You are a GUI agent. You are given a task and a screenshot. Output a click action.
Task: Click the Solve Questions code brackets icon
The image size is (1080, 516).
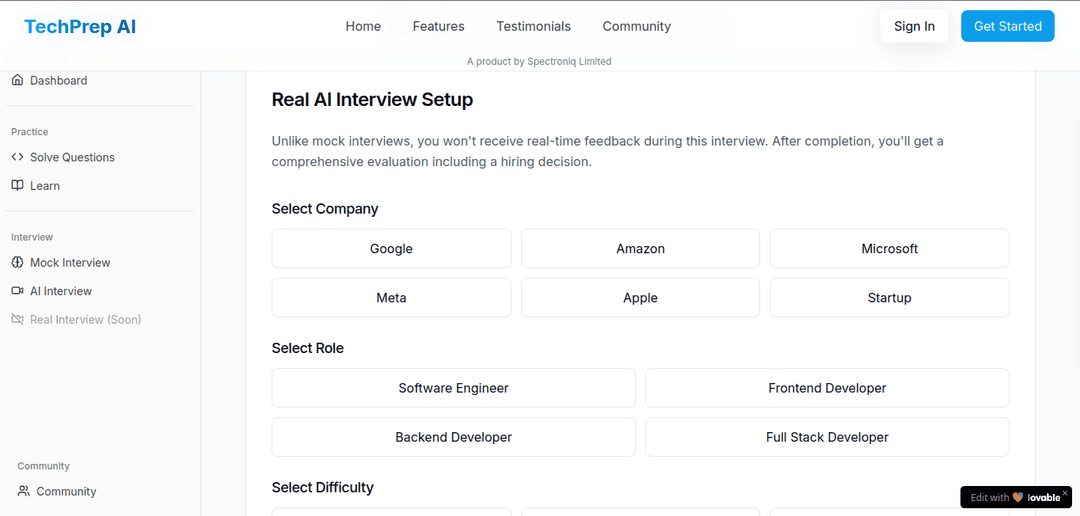[x=17, y=157]
